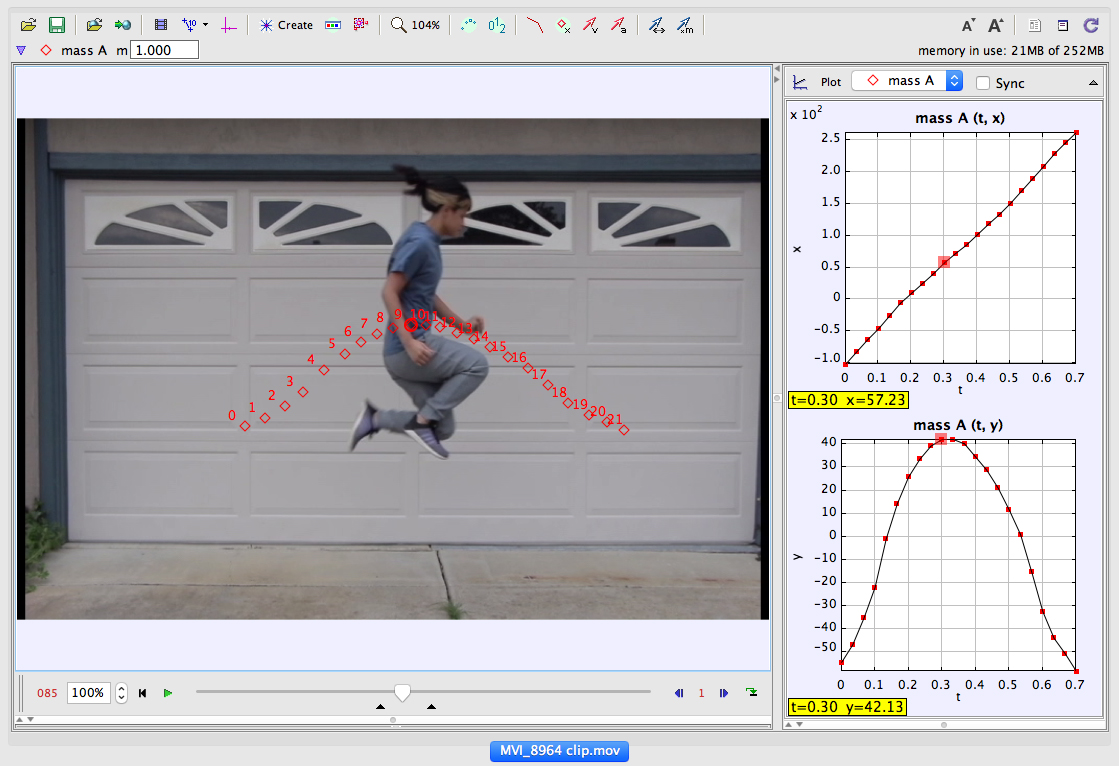Viewport: 1119px width, 766px height.
Task: Open the Clip Settings dialog
Action: point(160,25)
